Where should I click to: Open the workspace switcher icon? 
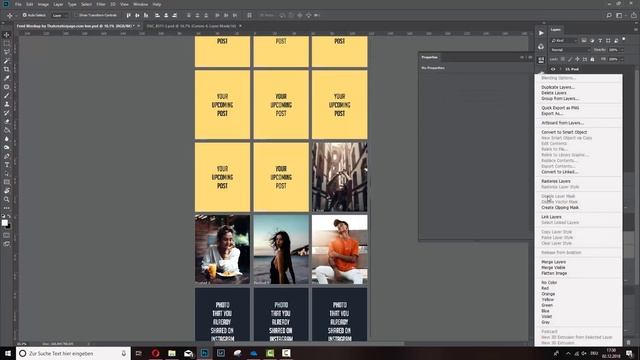(x=620, y=16)
